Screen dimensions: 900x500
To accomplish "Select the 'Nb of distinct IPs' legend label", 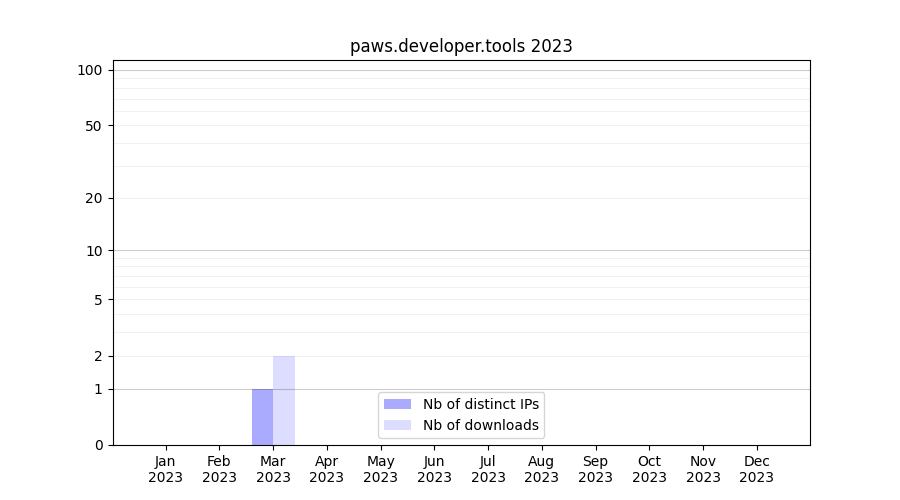I will 480,404.
